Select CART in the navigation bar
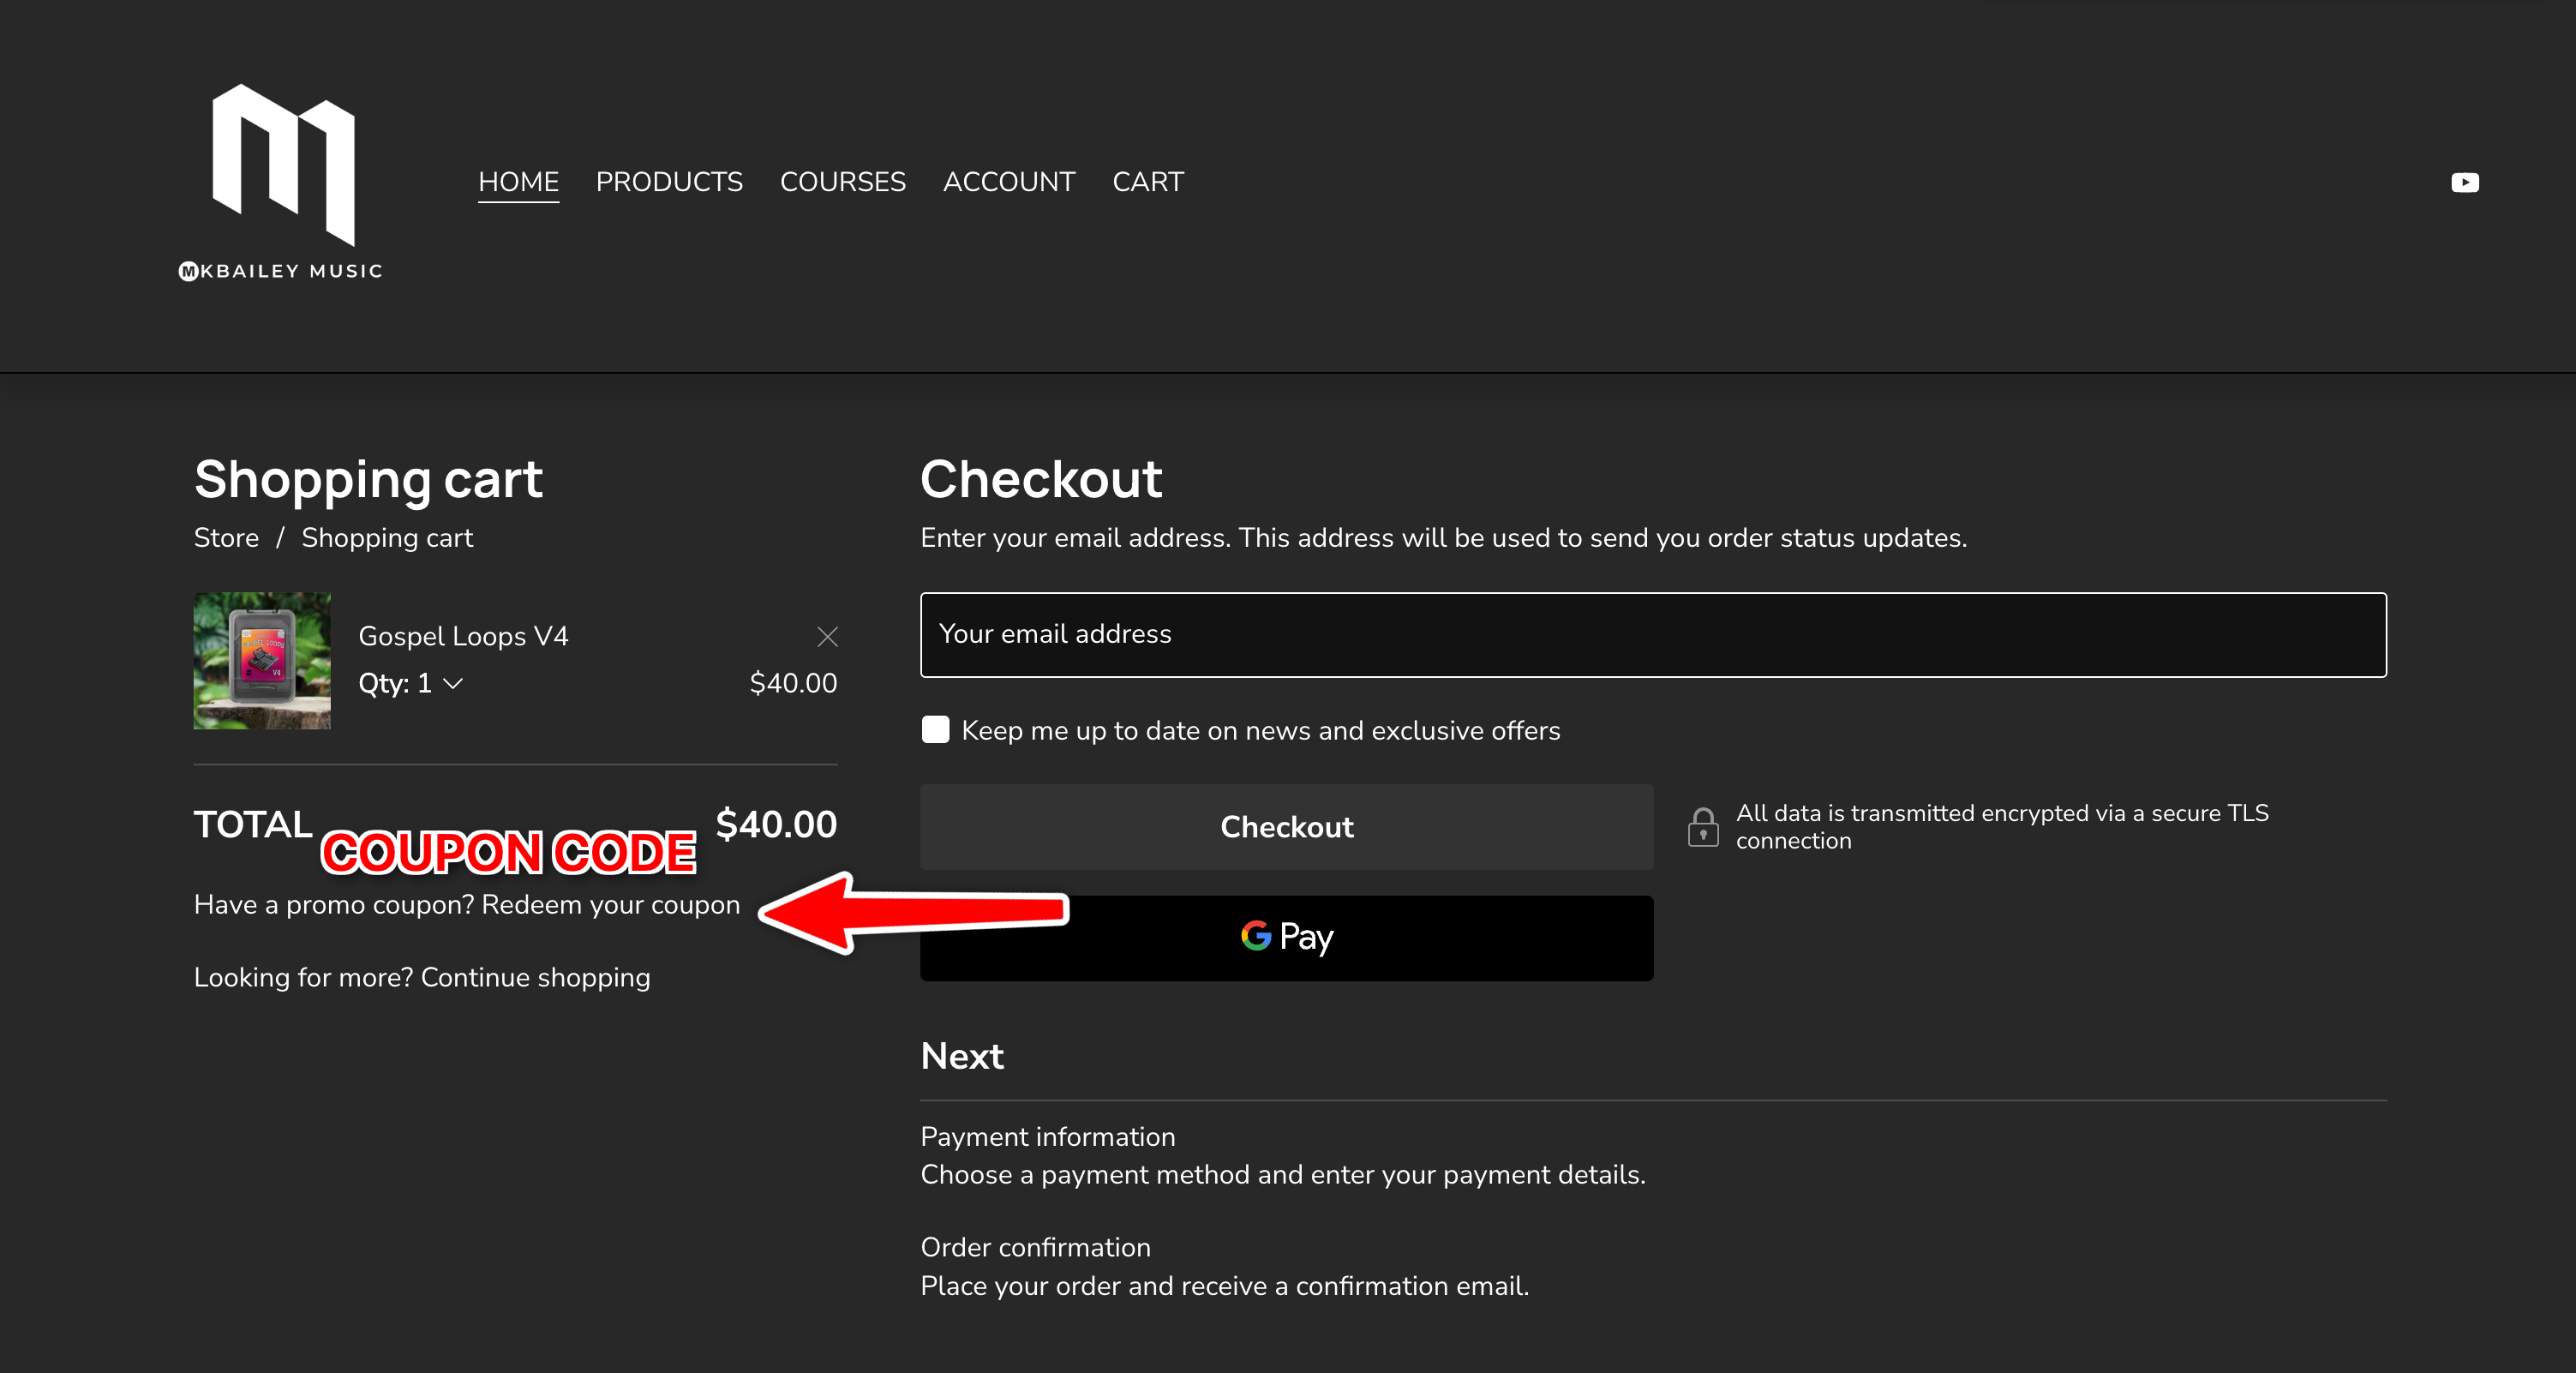2576x1373 pixels. click(x=1147, y=182)
